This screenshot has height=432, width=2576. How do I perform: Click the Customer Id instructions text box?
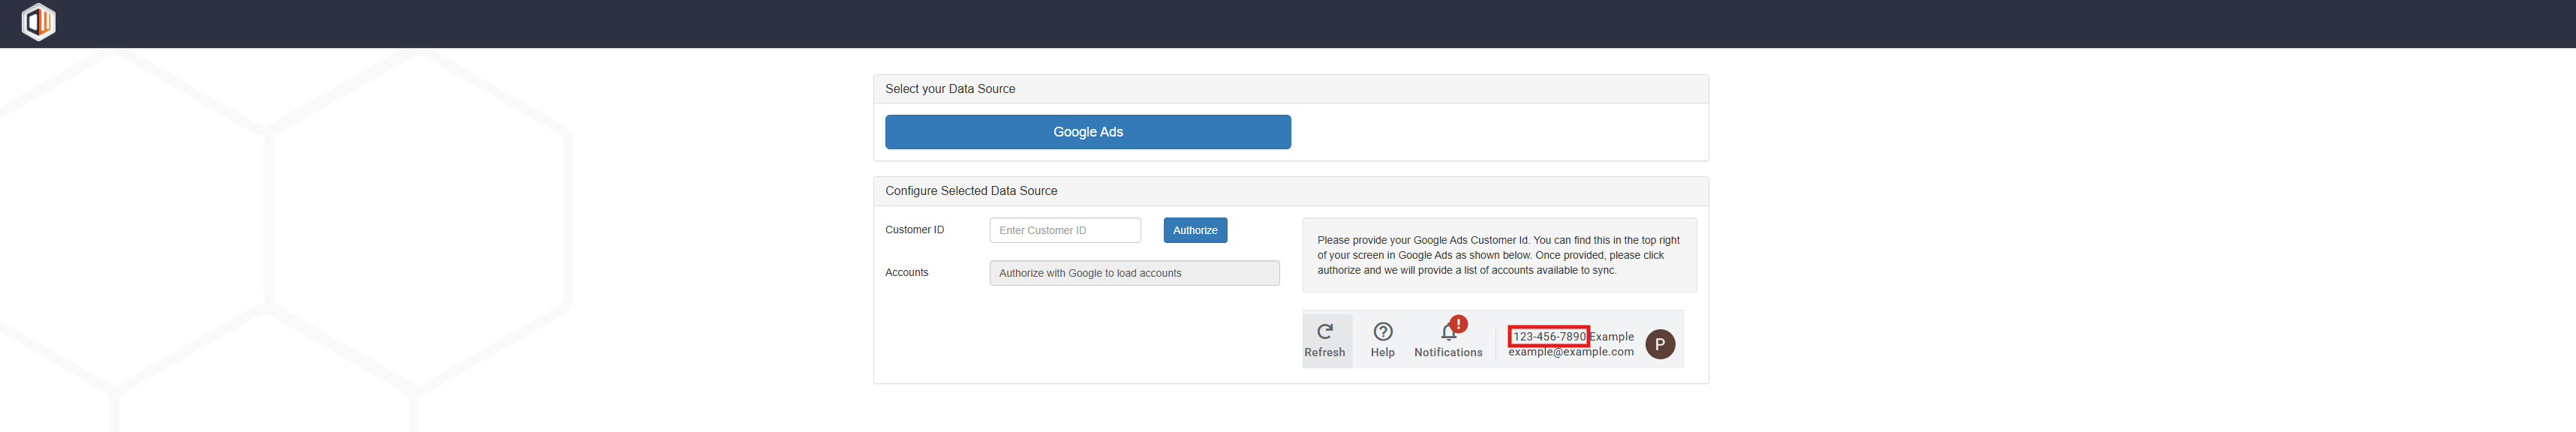click(1498, 255)
